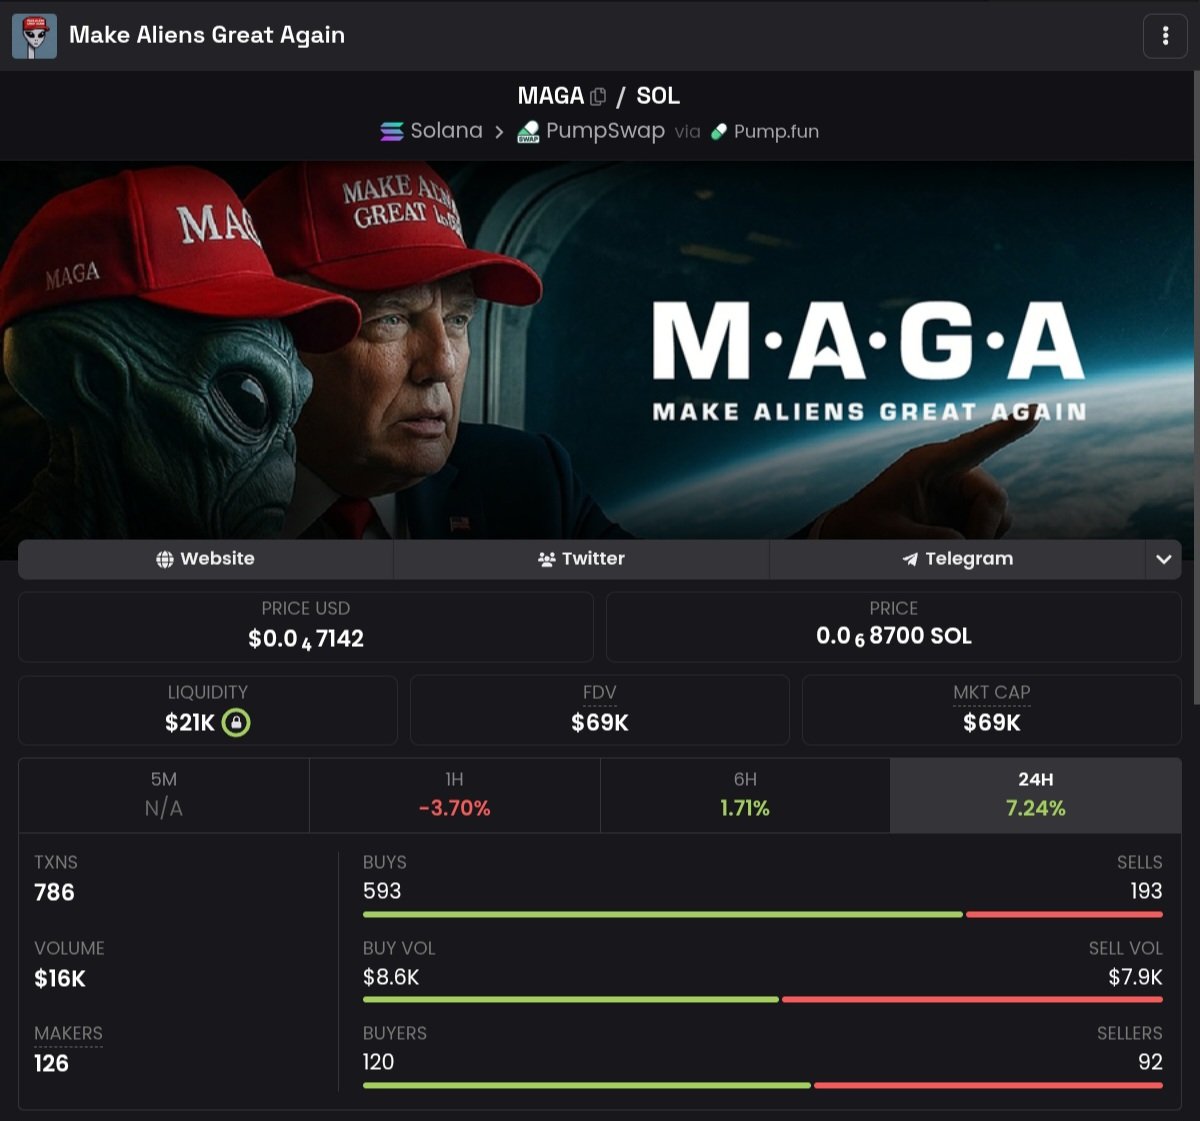Click the TXNS count 786
The image size is (1200, 1121).
pos(54,892)
